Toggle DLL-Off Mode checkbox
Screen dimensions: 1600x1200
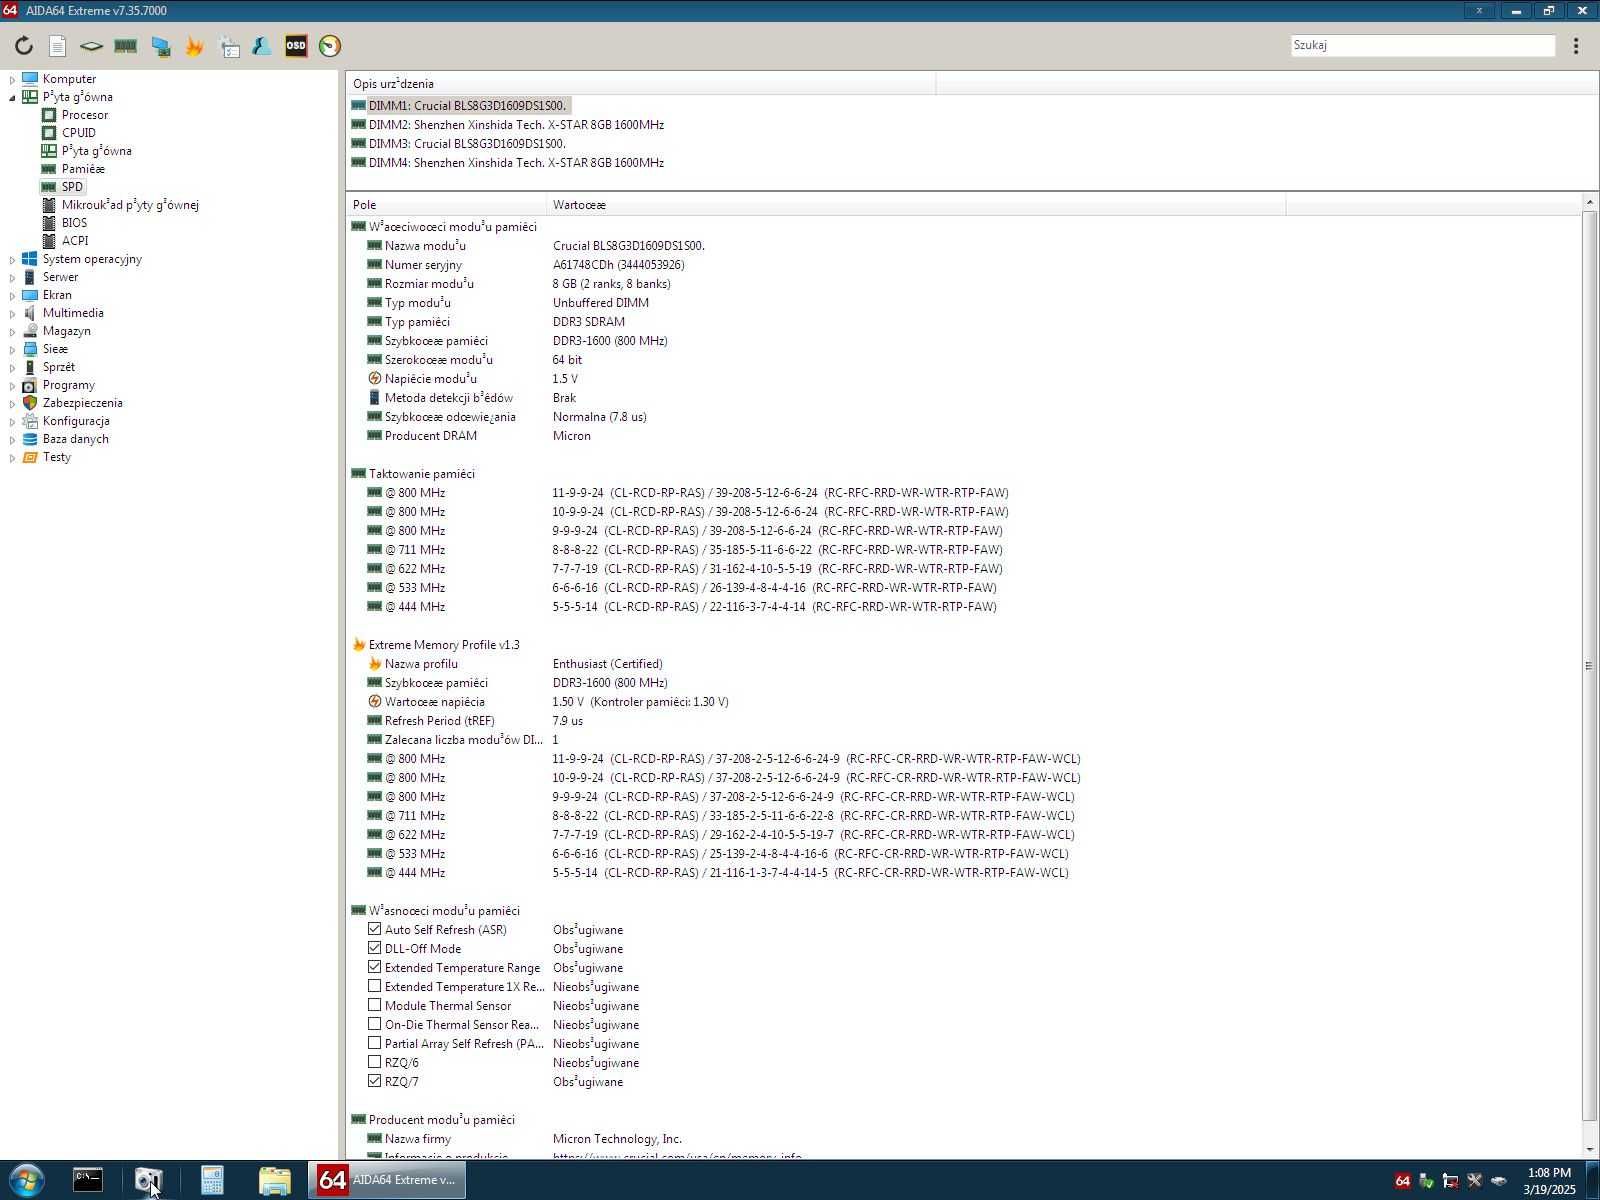coord(374,948)
